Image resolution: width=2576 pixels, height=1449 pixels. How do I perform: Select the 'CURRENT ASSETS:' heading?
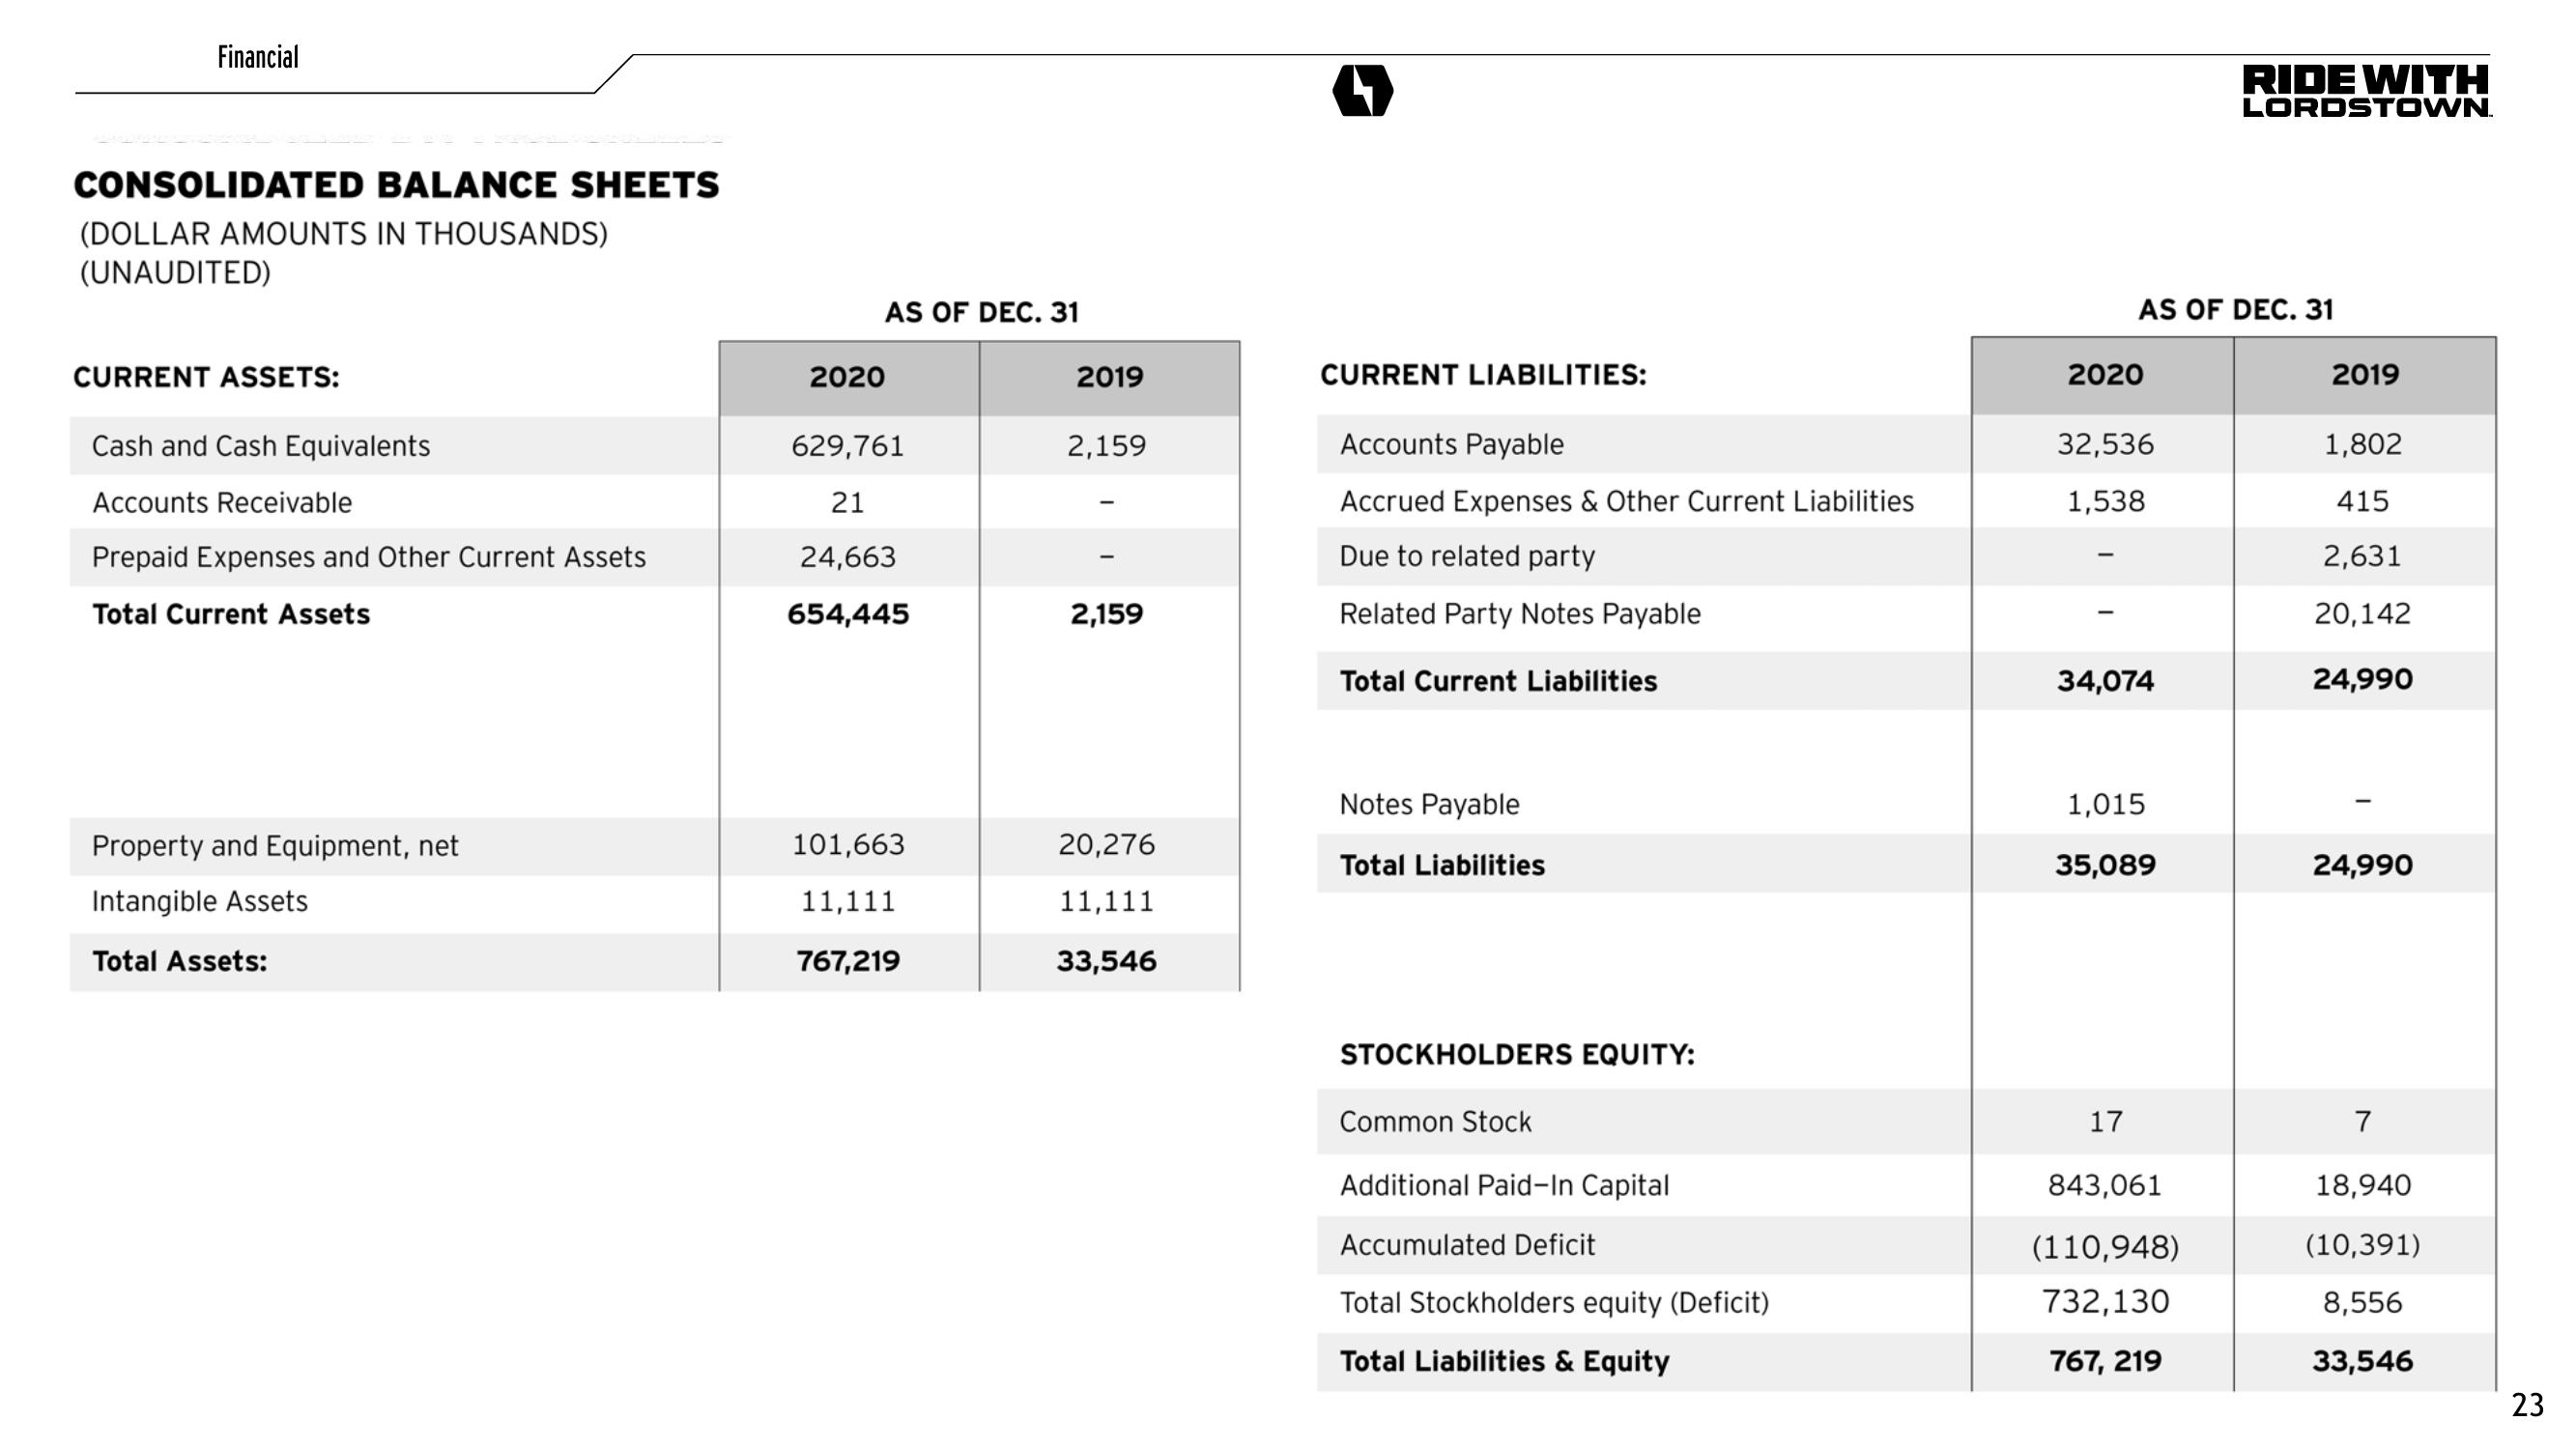click(206, 377)
